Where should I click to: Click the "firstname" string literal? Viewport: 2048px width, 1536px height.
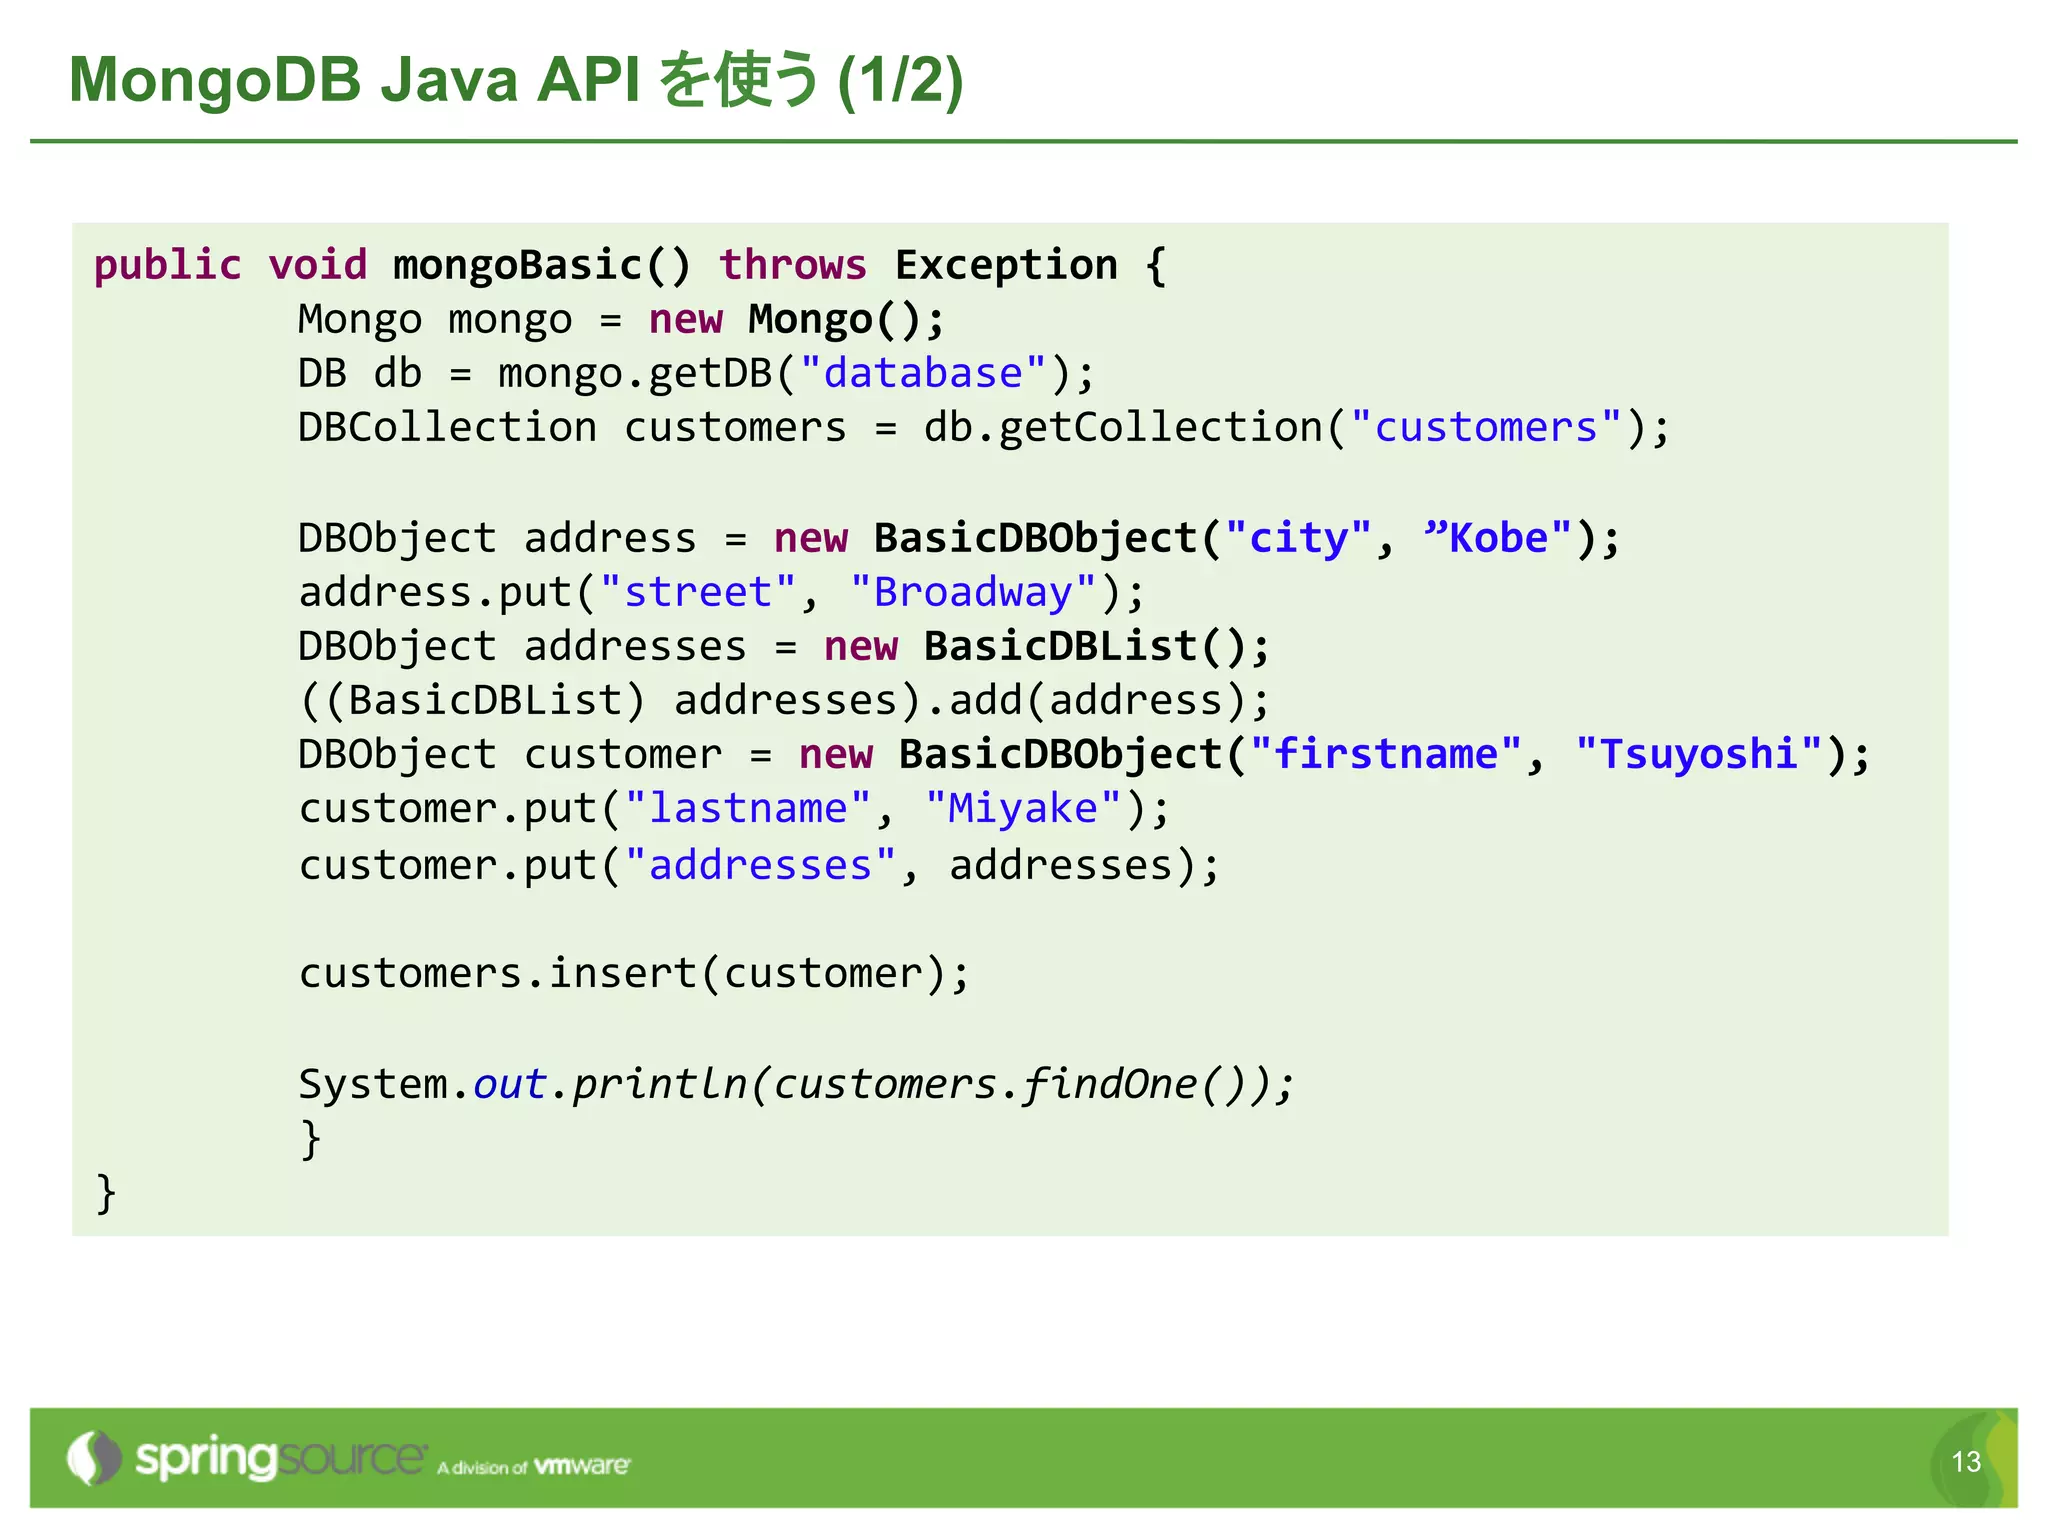pos(1386,755)
